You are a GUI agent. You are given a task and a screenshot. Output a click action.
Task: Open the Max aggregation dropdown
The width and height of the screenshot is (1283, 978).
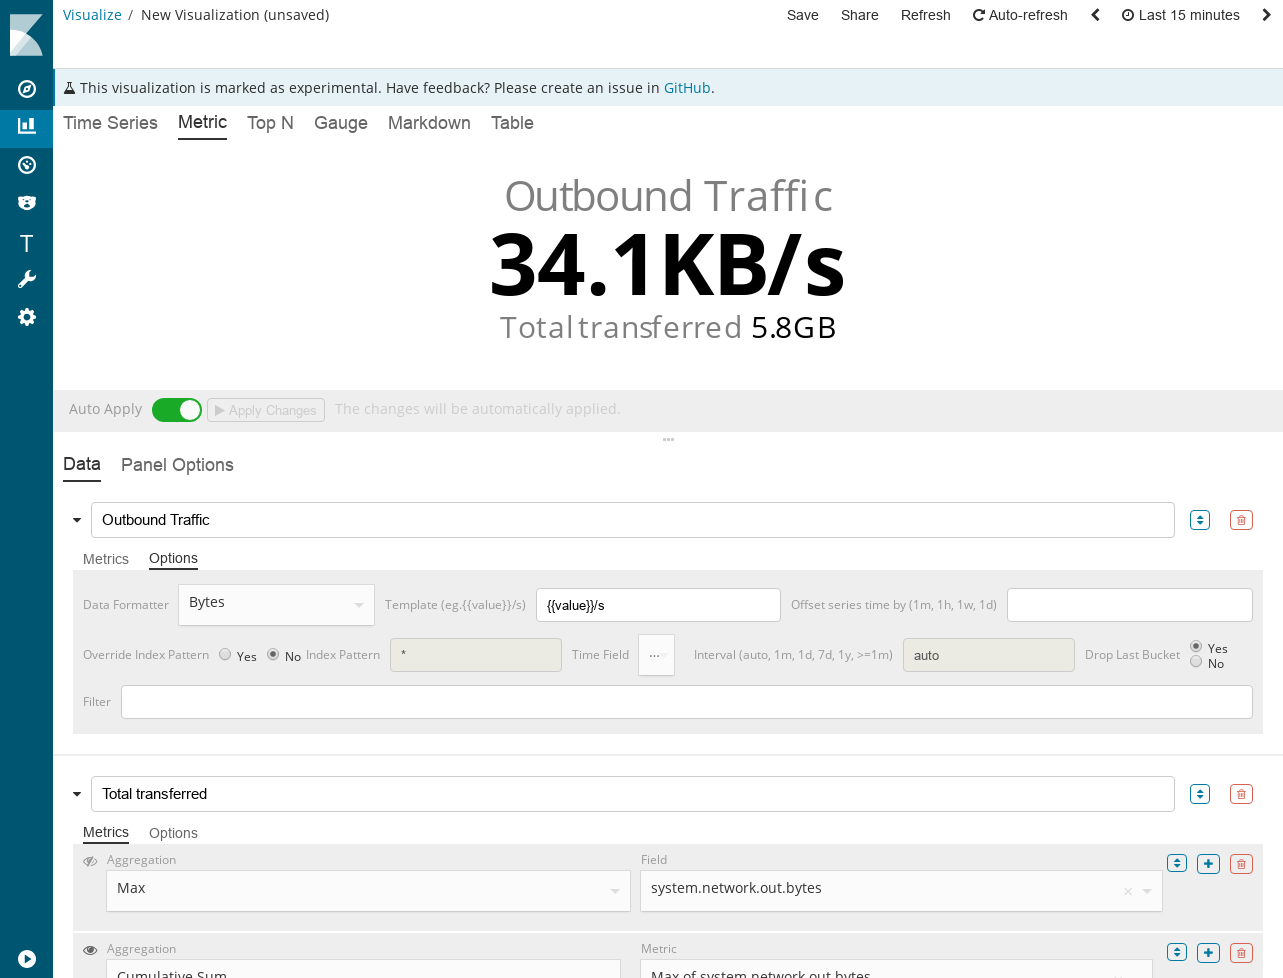[x=368, y=890]
